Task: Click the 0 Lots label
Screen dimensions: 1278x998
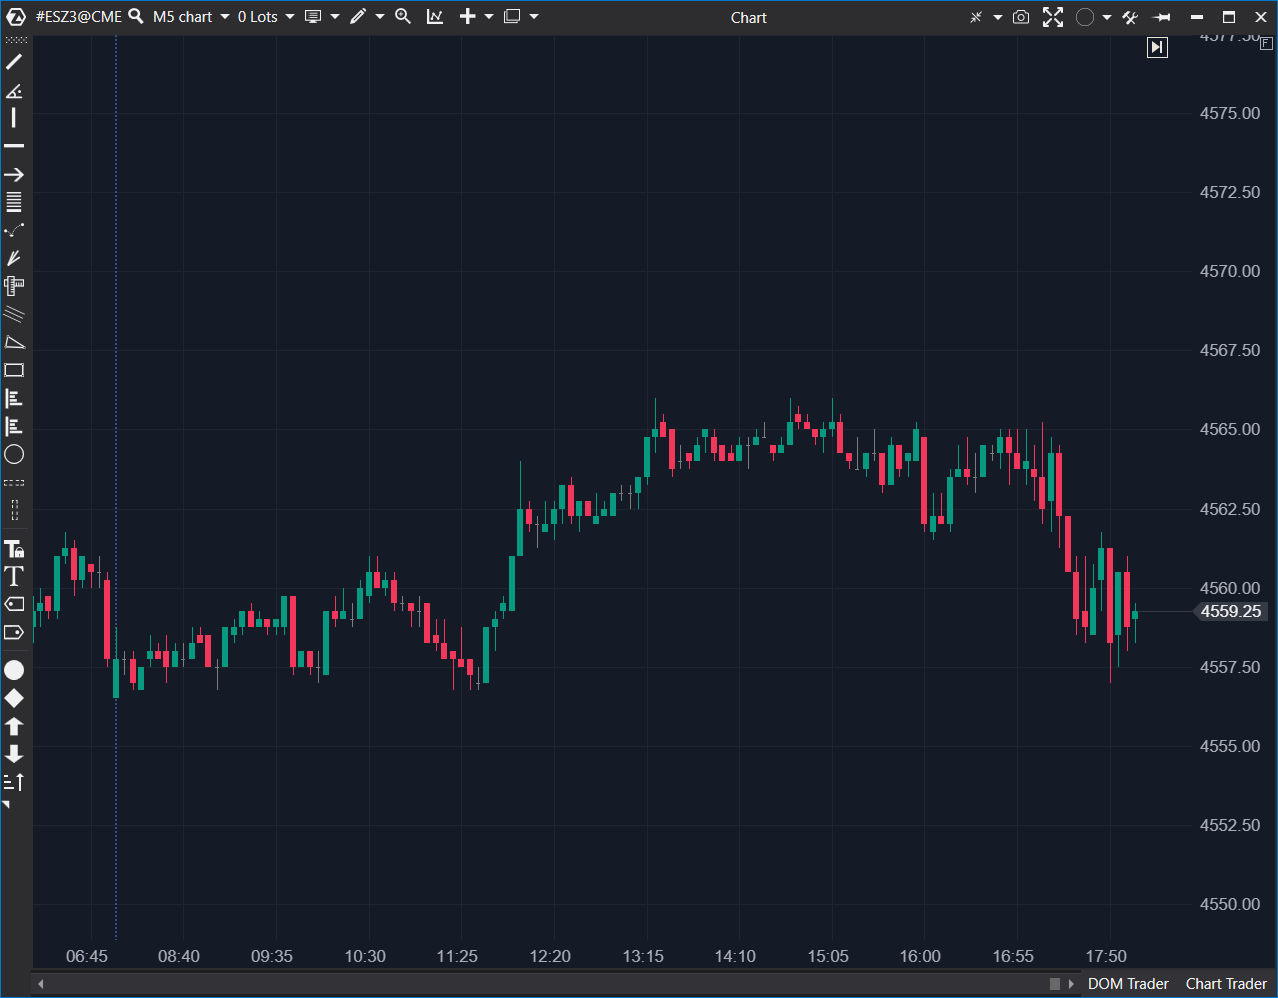Action: coord(258,17)
